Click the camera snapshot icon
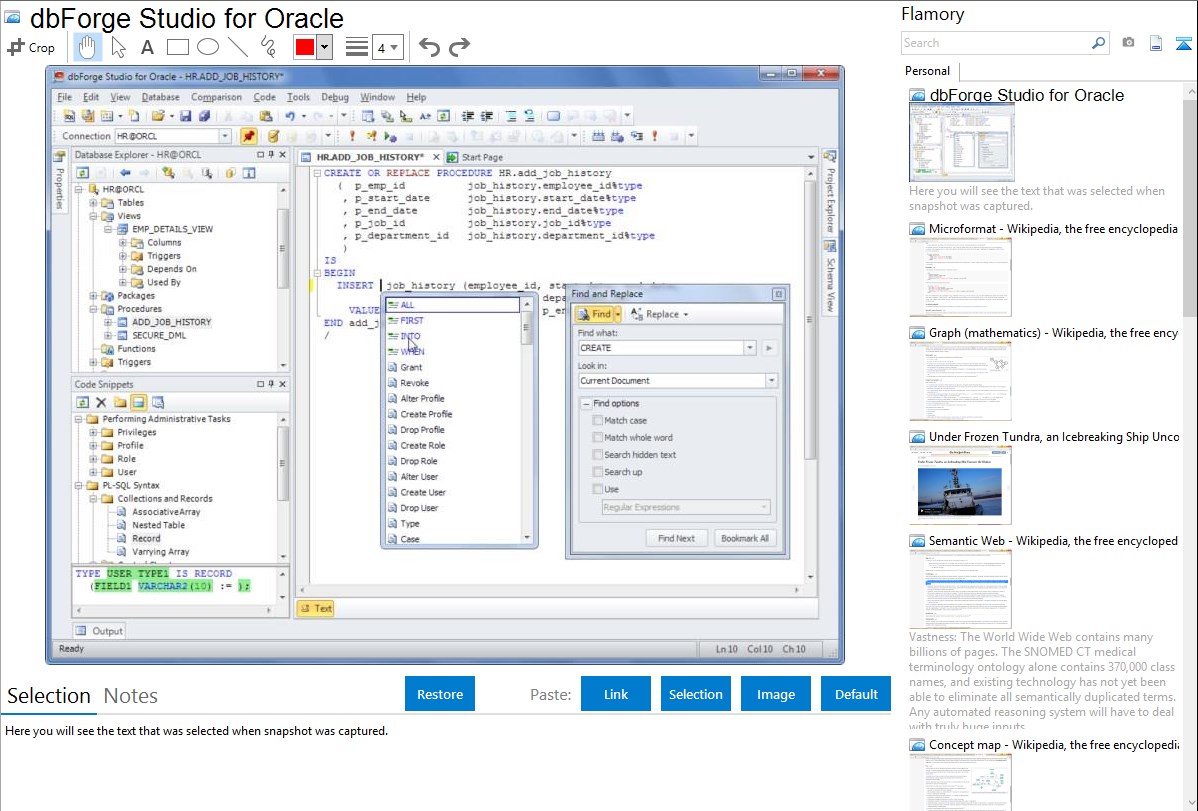 point(1128,43)
